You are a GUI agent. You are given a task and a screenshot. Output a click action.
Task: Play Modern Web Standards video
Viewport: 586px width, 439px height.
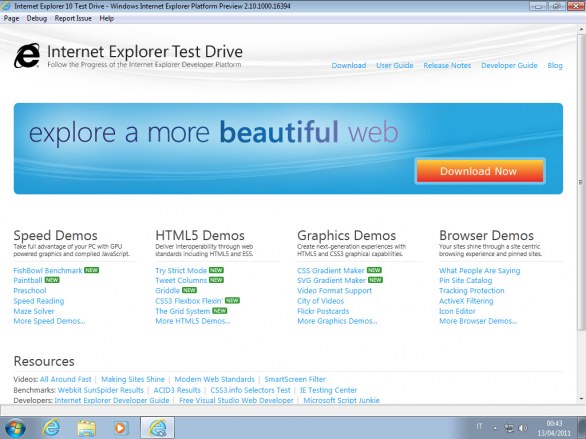point(215,379)
